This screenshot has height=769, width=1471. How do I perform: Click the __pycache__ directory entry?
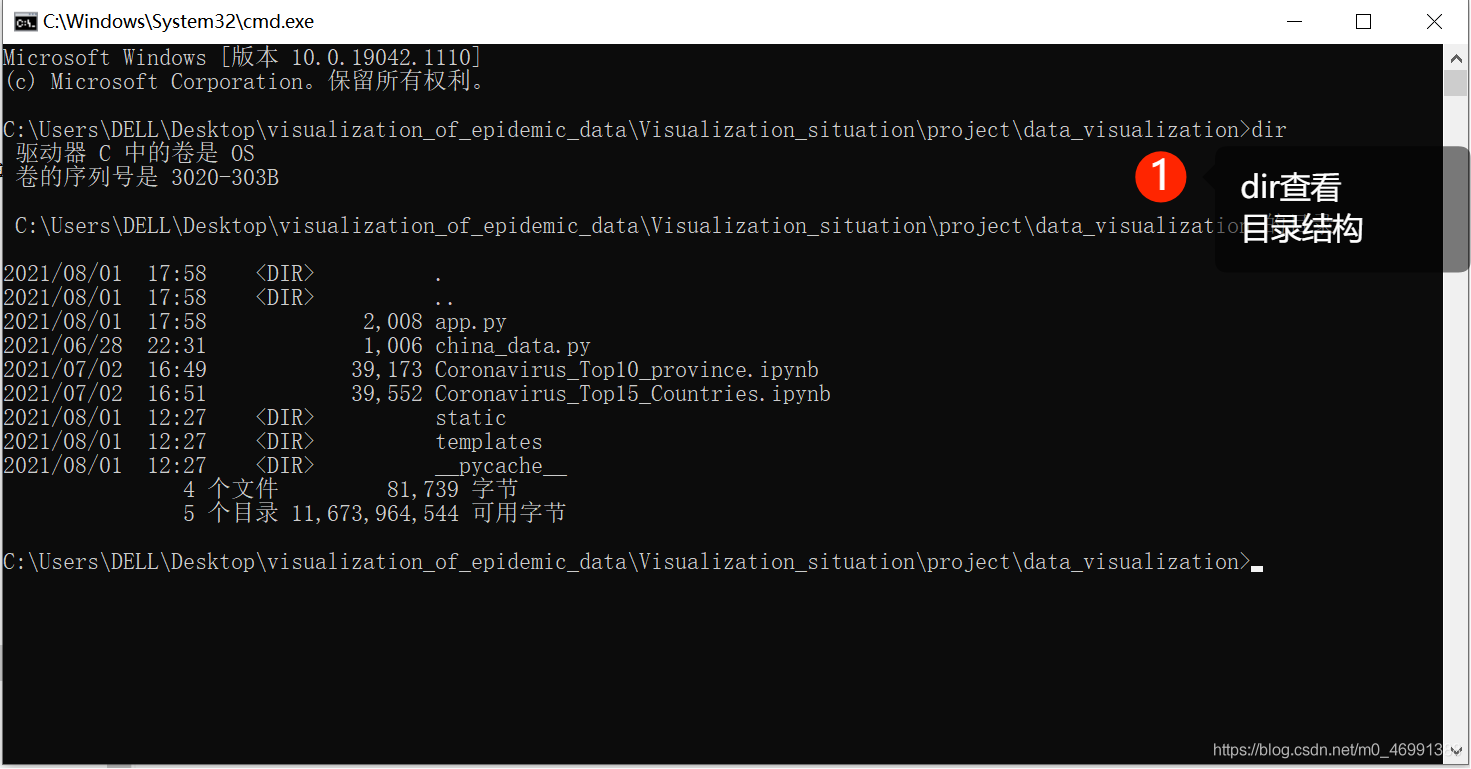point(501,466)
